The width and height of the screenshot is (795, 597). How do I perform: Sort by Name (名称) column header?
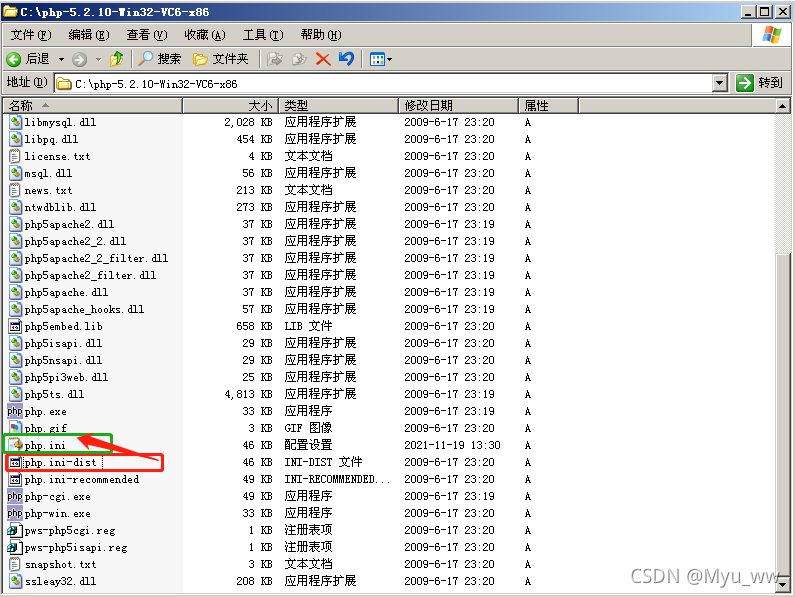pos(93,106)
